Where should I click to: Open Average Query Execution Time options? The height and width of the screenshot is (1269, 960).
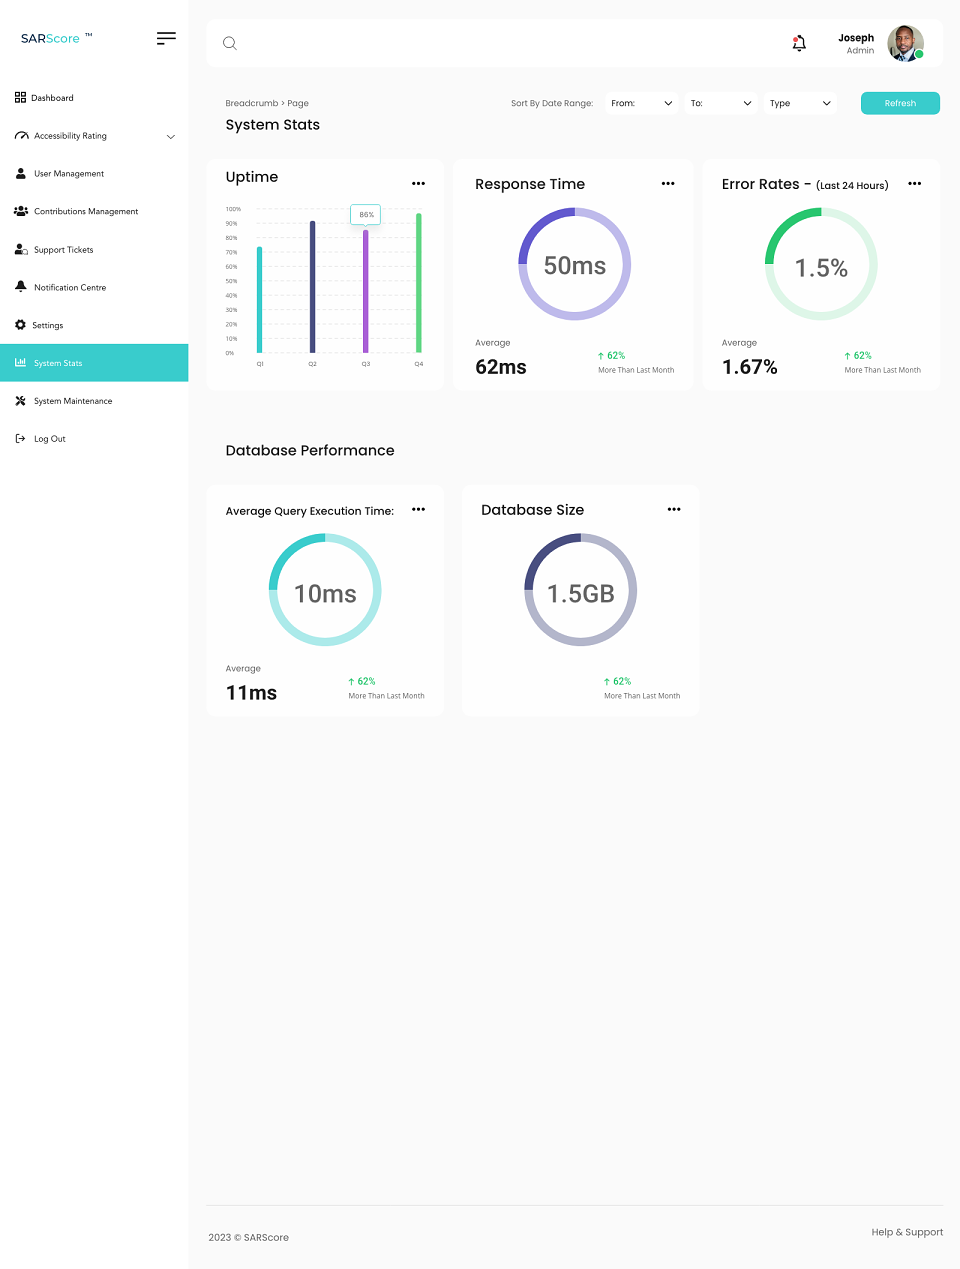point(418,509)
